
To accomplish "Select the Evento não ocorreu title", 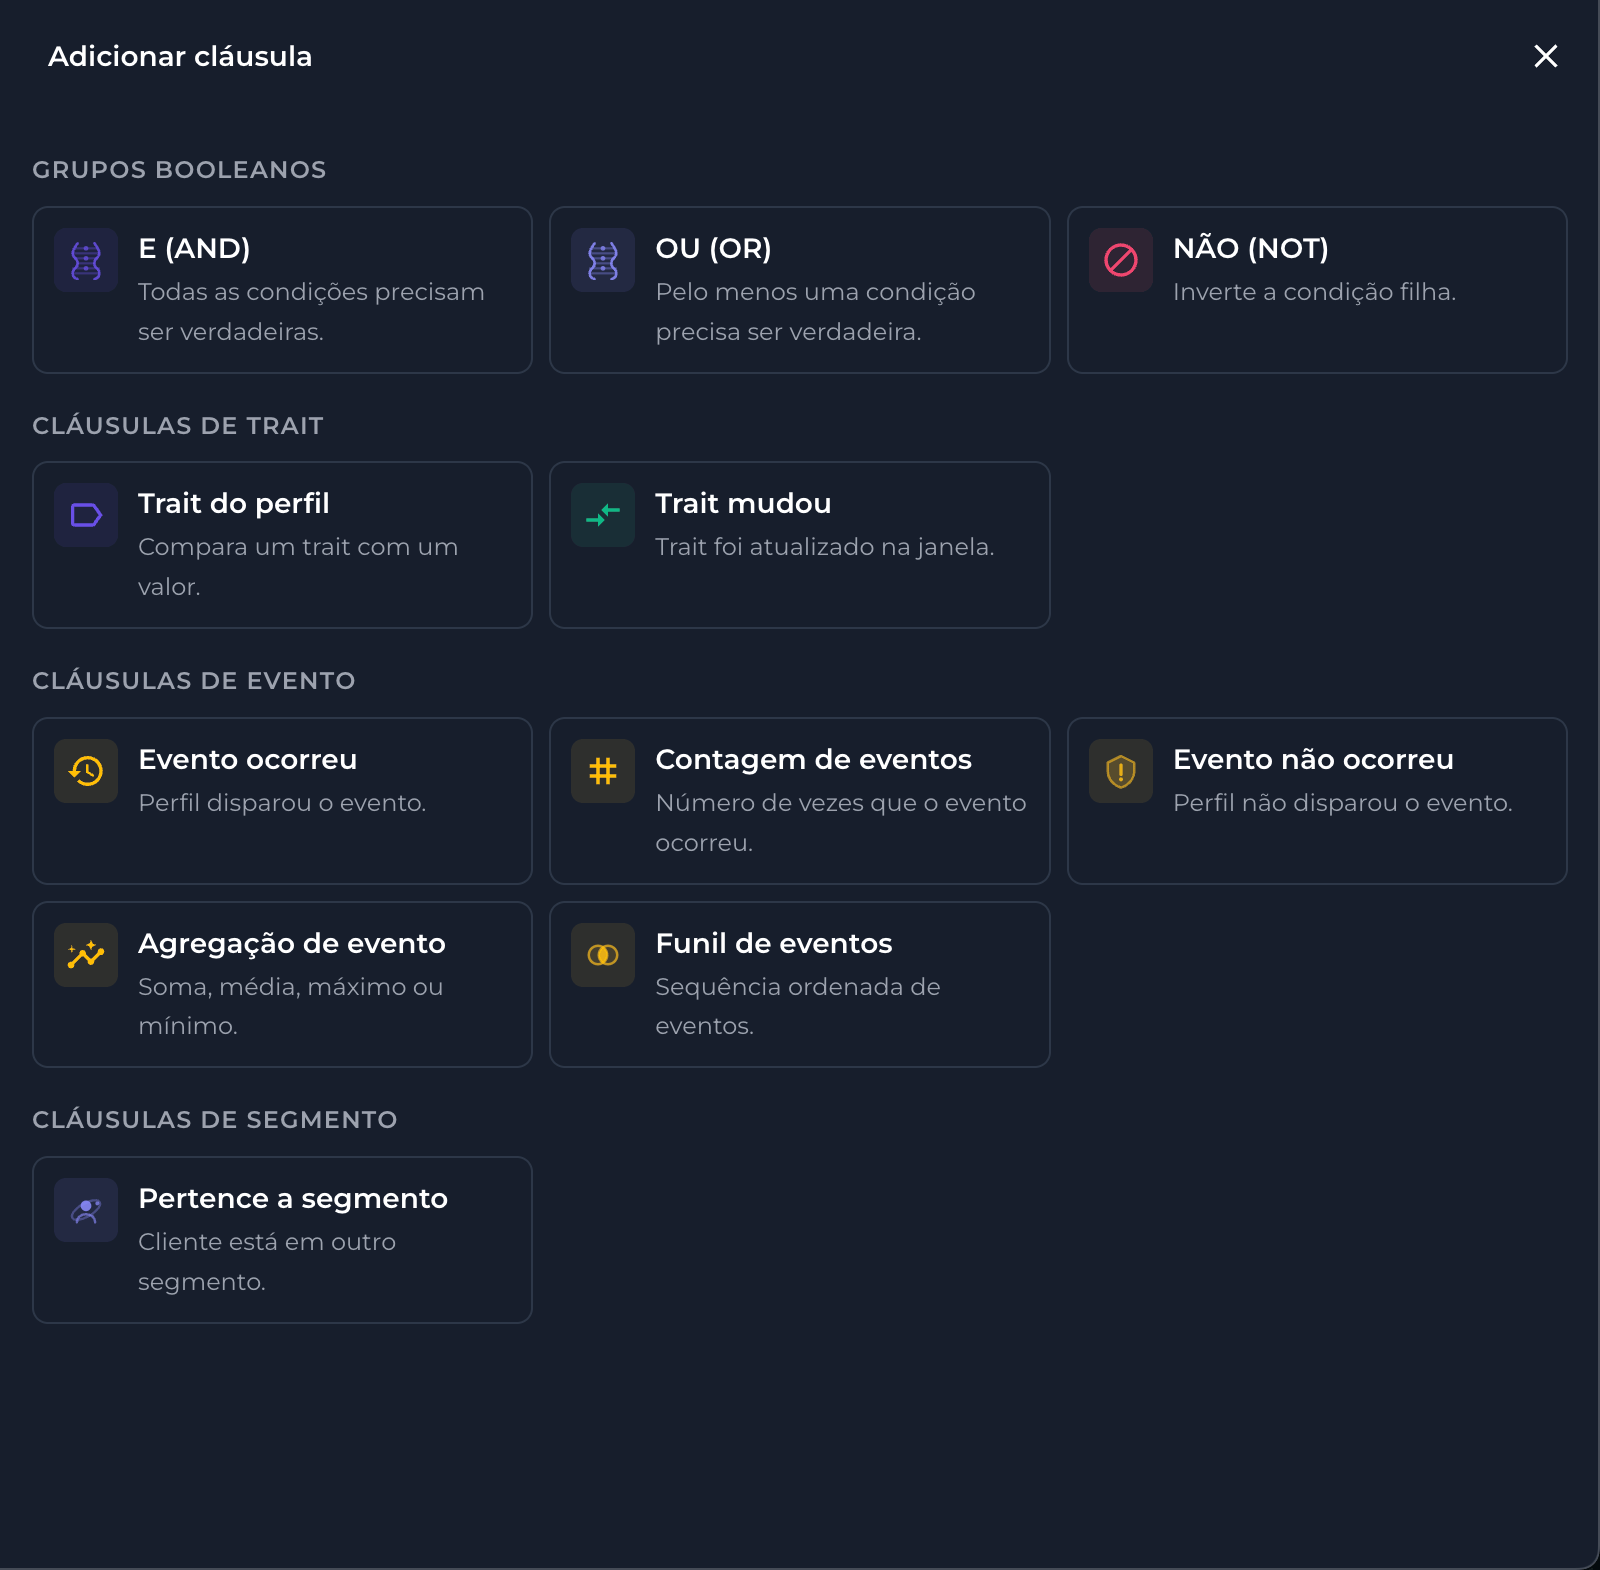I will tap(1313, 759).
